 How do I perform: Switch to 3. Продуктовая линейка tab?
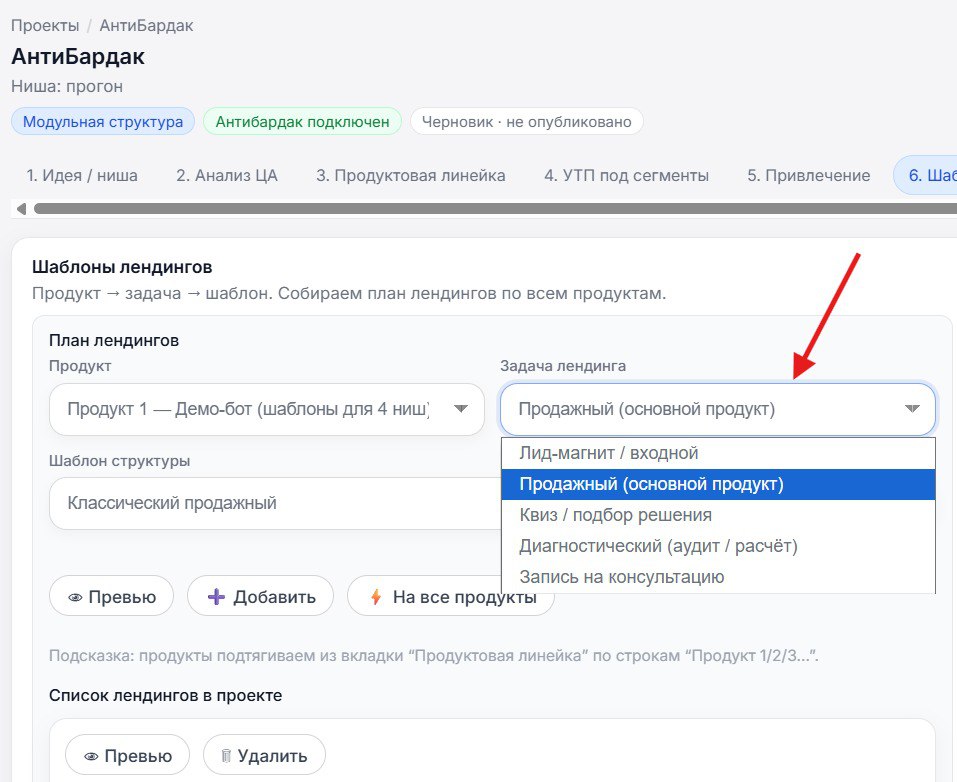pyautogui.click(x=410, y=175)
